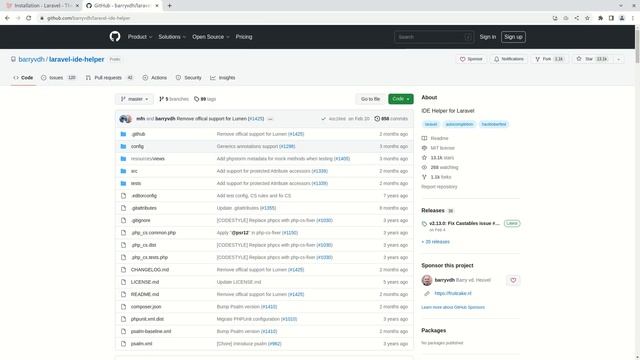Expand commit message ellipsis button

point(270,119)
